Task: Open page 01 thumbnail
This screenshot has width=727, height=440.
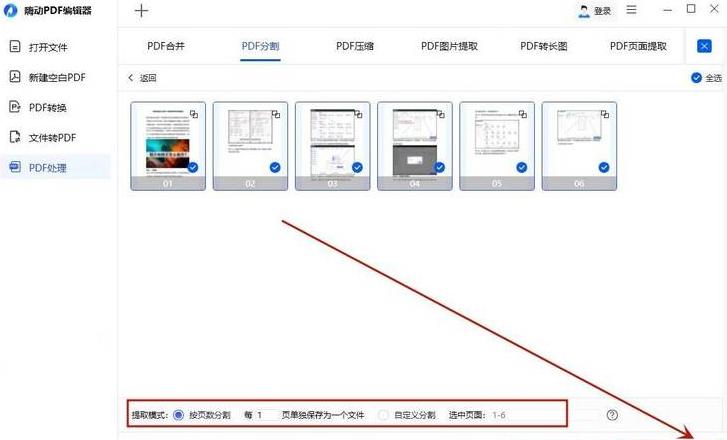Action: (168, 146)
